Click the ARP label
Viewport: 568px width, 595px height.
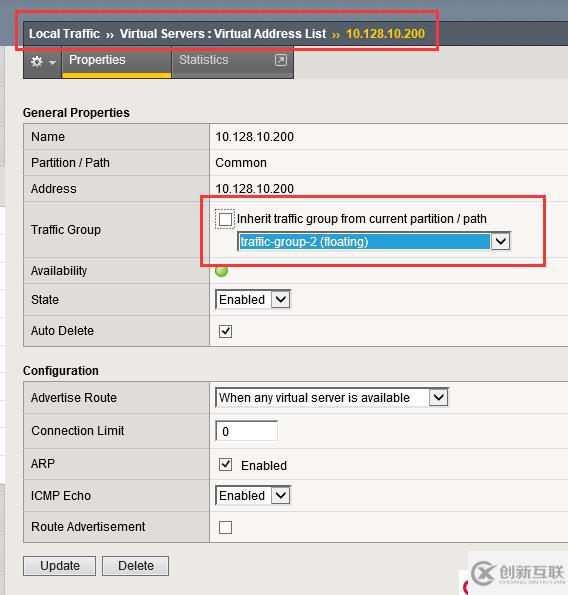43,464
